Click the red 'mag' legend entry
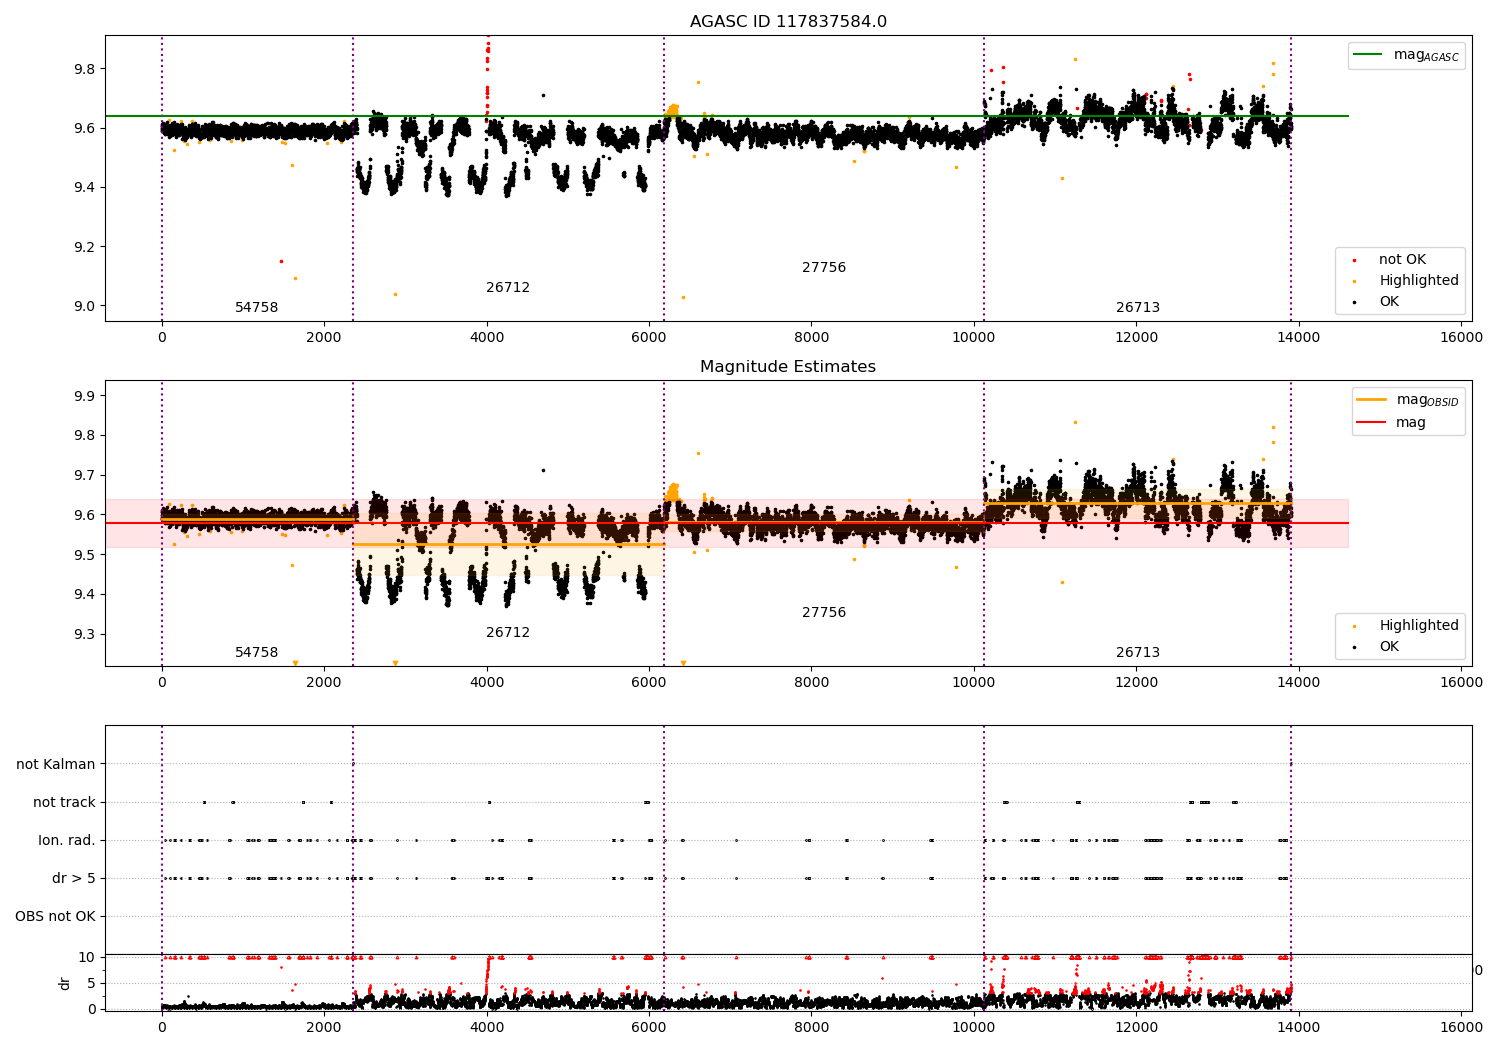 [1392, 423]
